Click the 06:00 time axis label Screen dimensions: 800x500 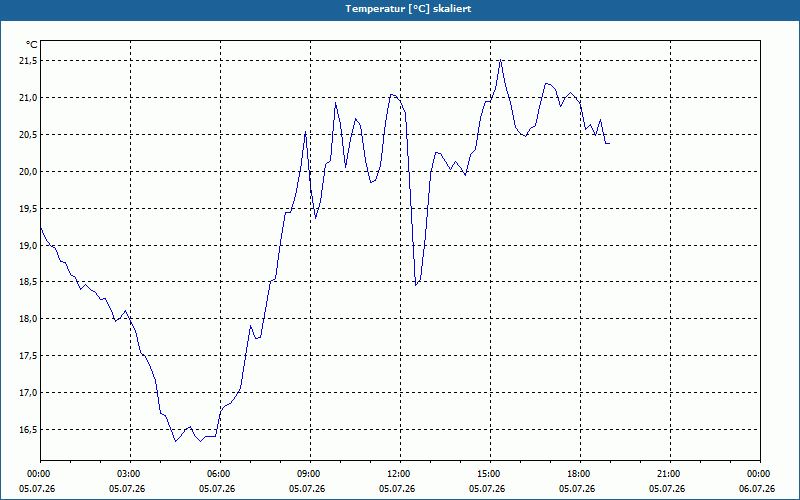click(220, 474)
